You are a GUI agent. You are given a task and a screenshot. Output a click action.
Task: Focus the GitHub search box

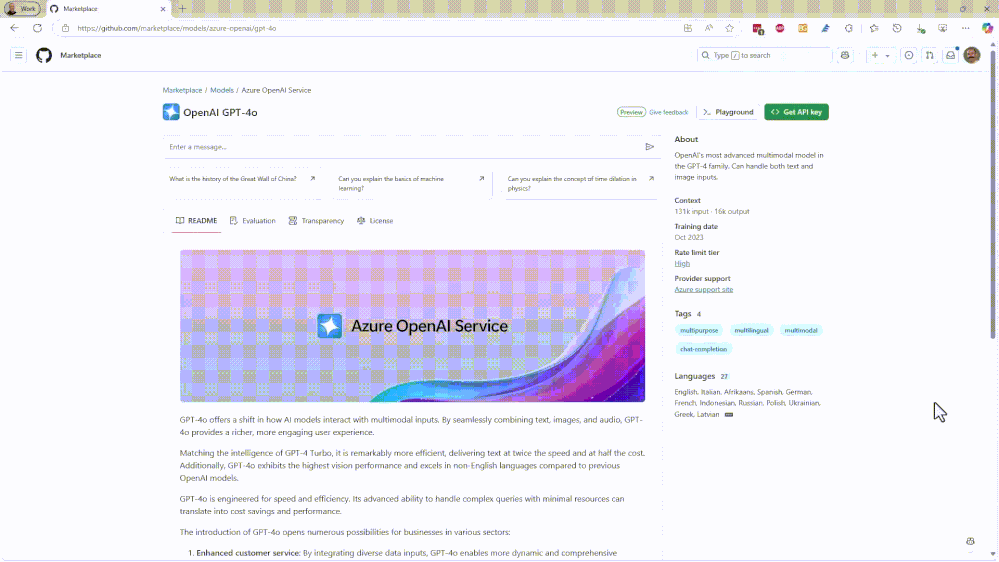[x=764, y=55]
